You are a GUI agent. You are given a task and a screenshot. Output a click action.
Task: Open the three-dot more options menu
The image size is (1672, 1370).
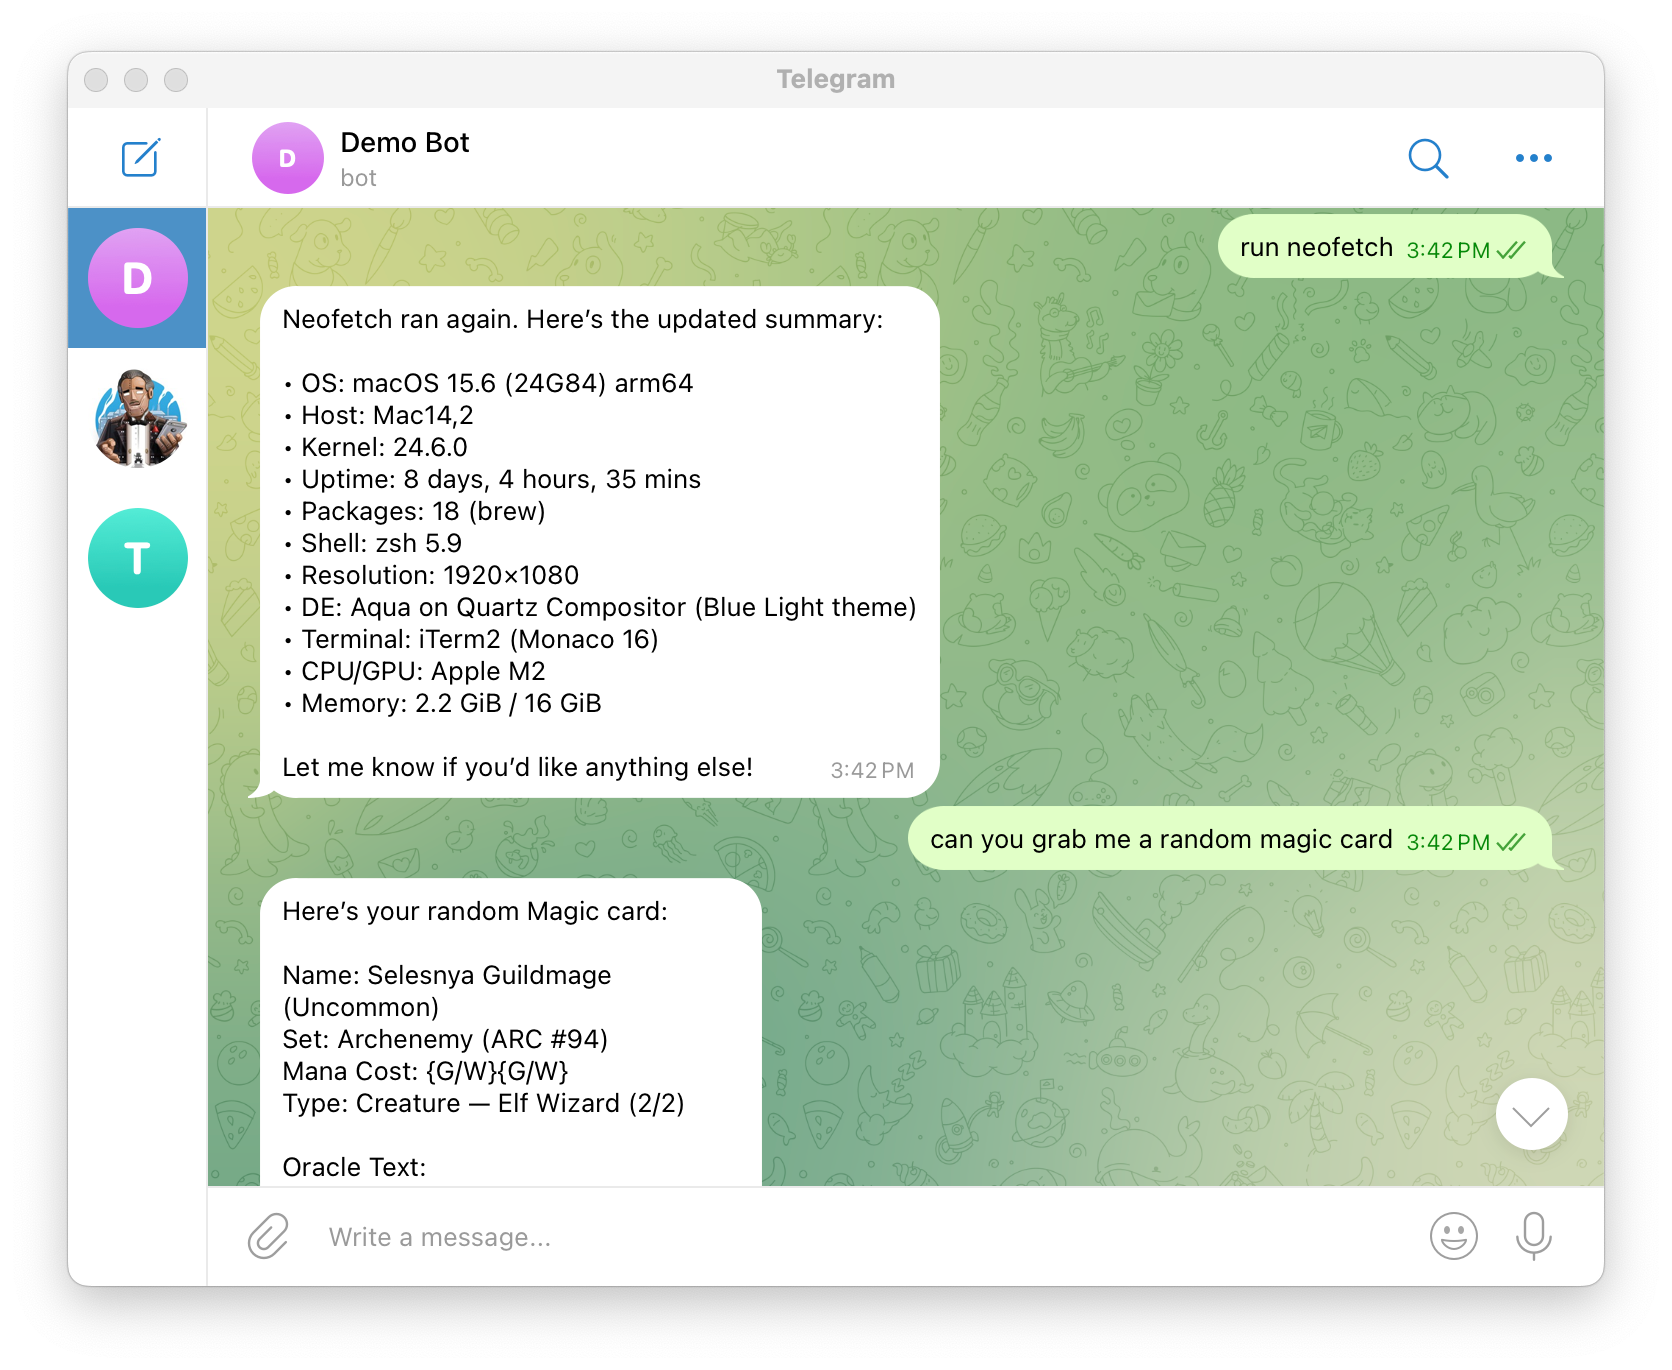tap(1533, 158)
